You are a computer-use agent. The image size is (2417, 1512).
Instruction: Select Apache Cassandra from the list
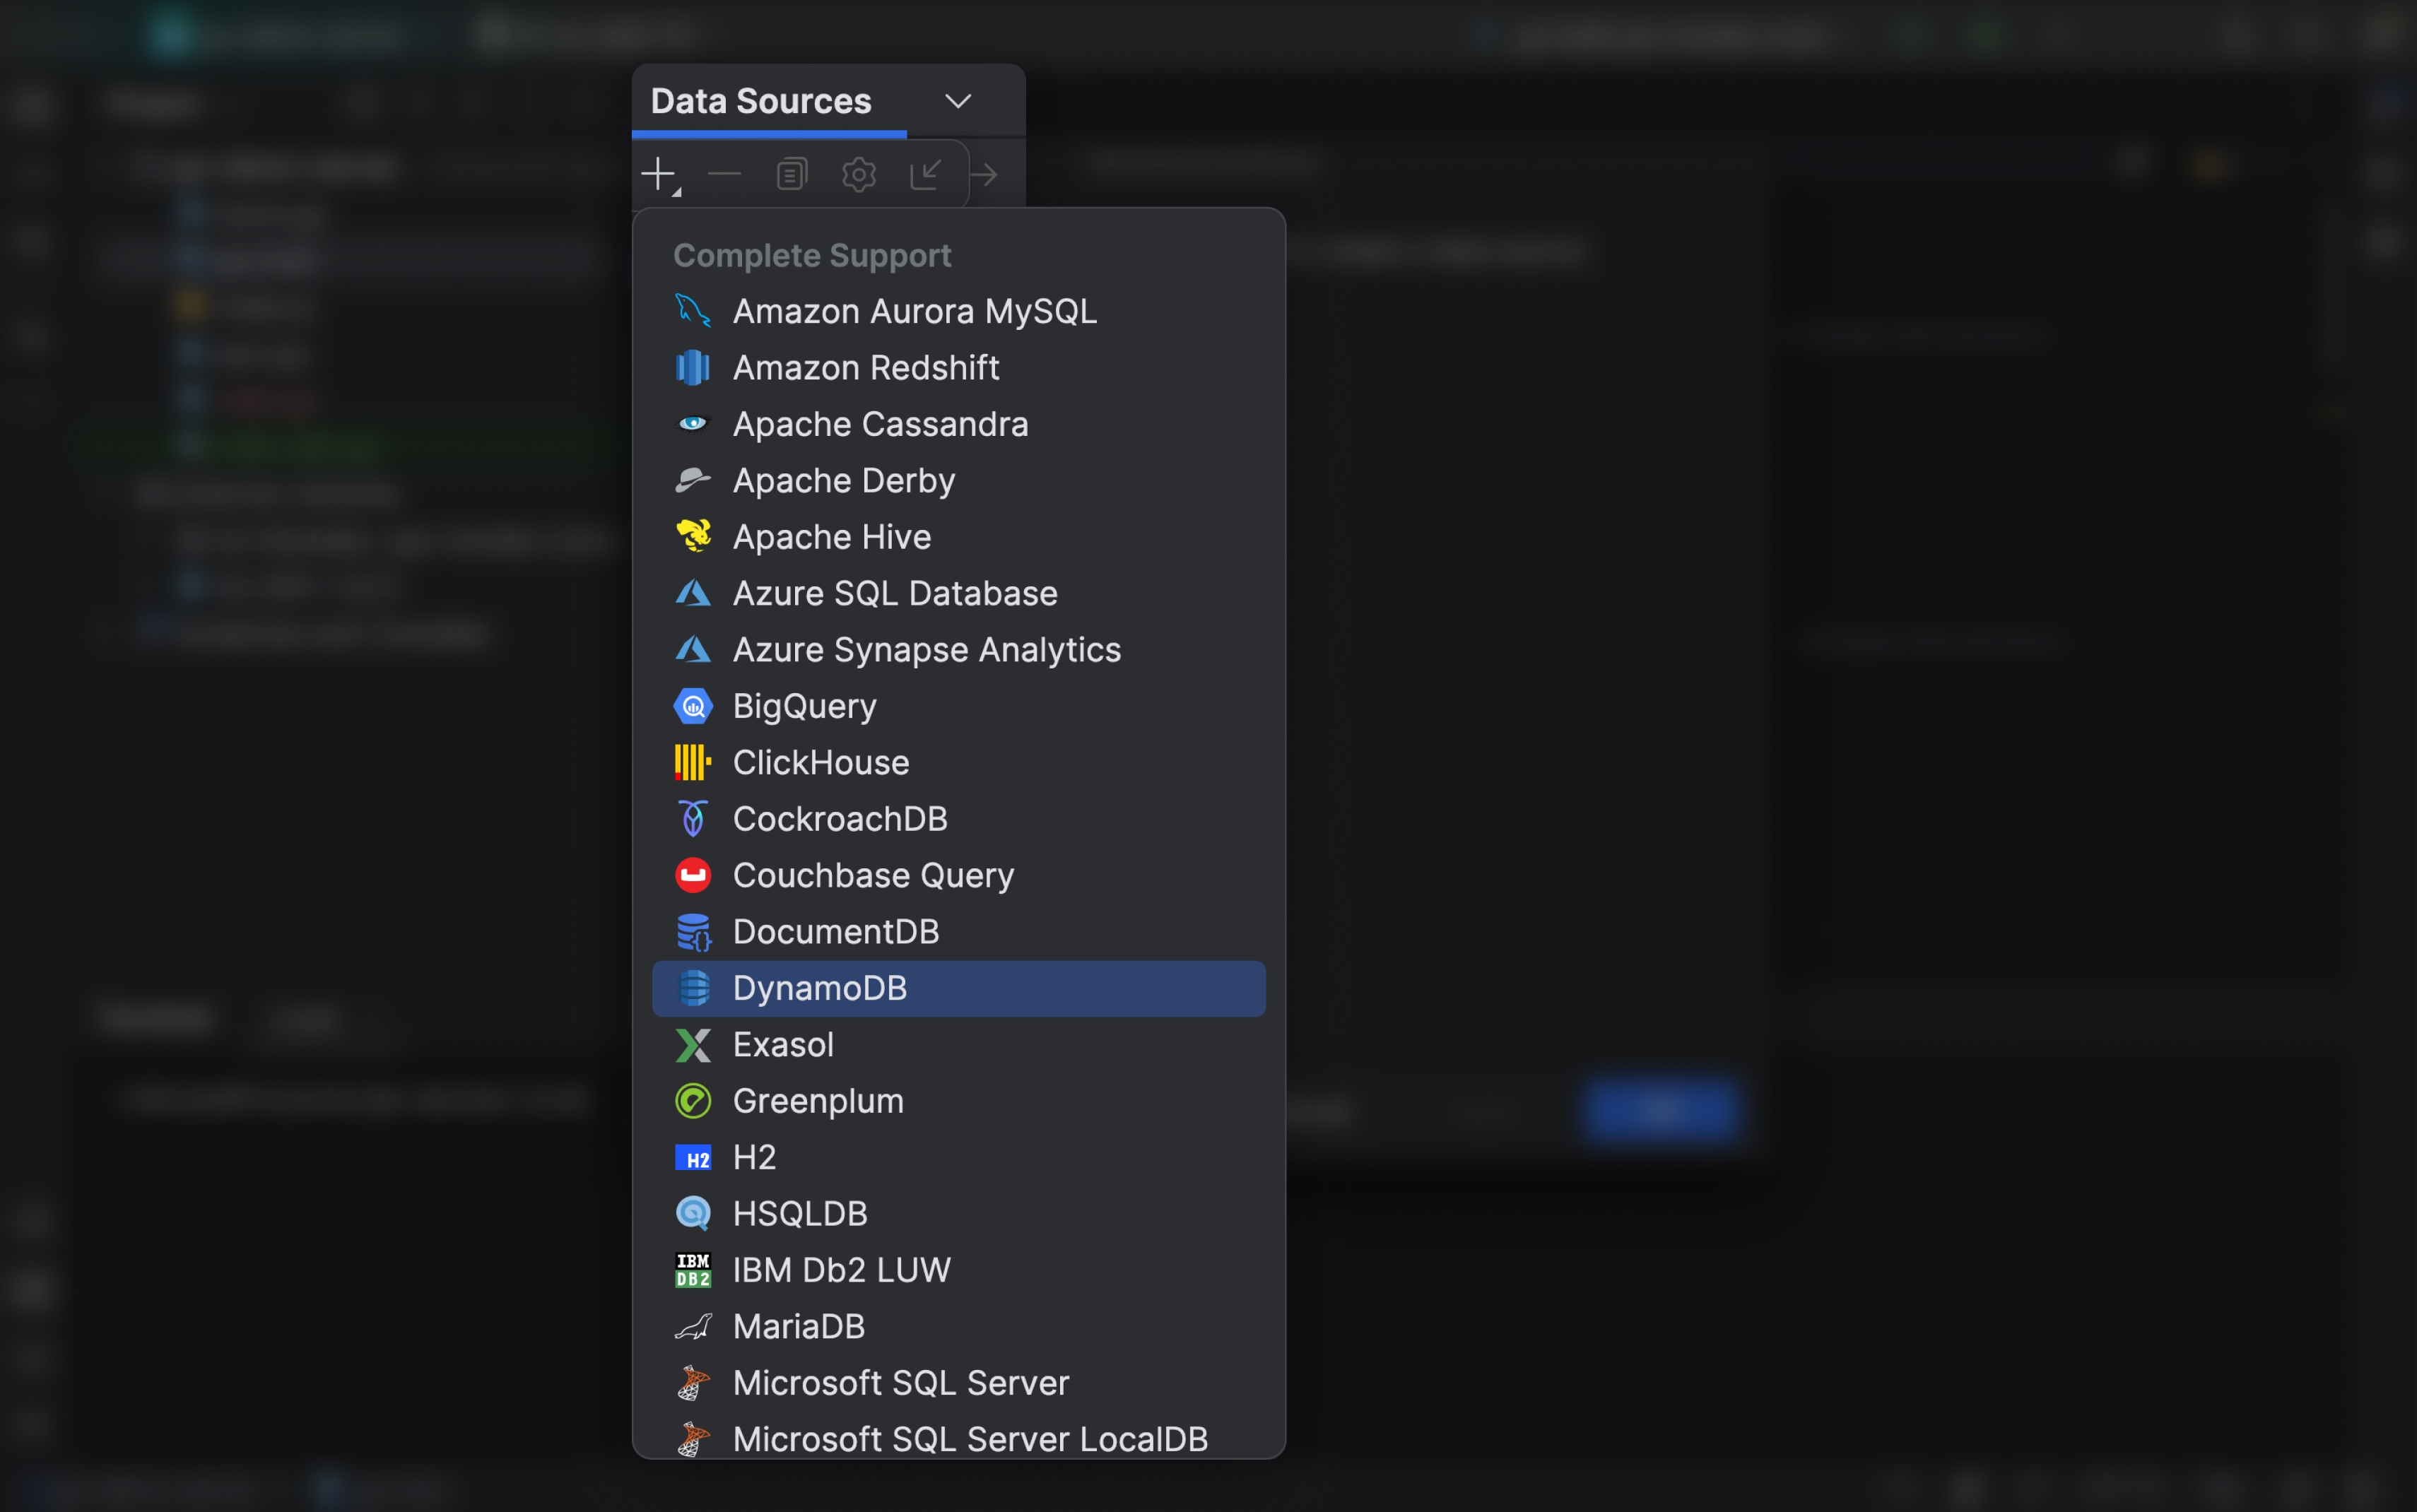880,423
